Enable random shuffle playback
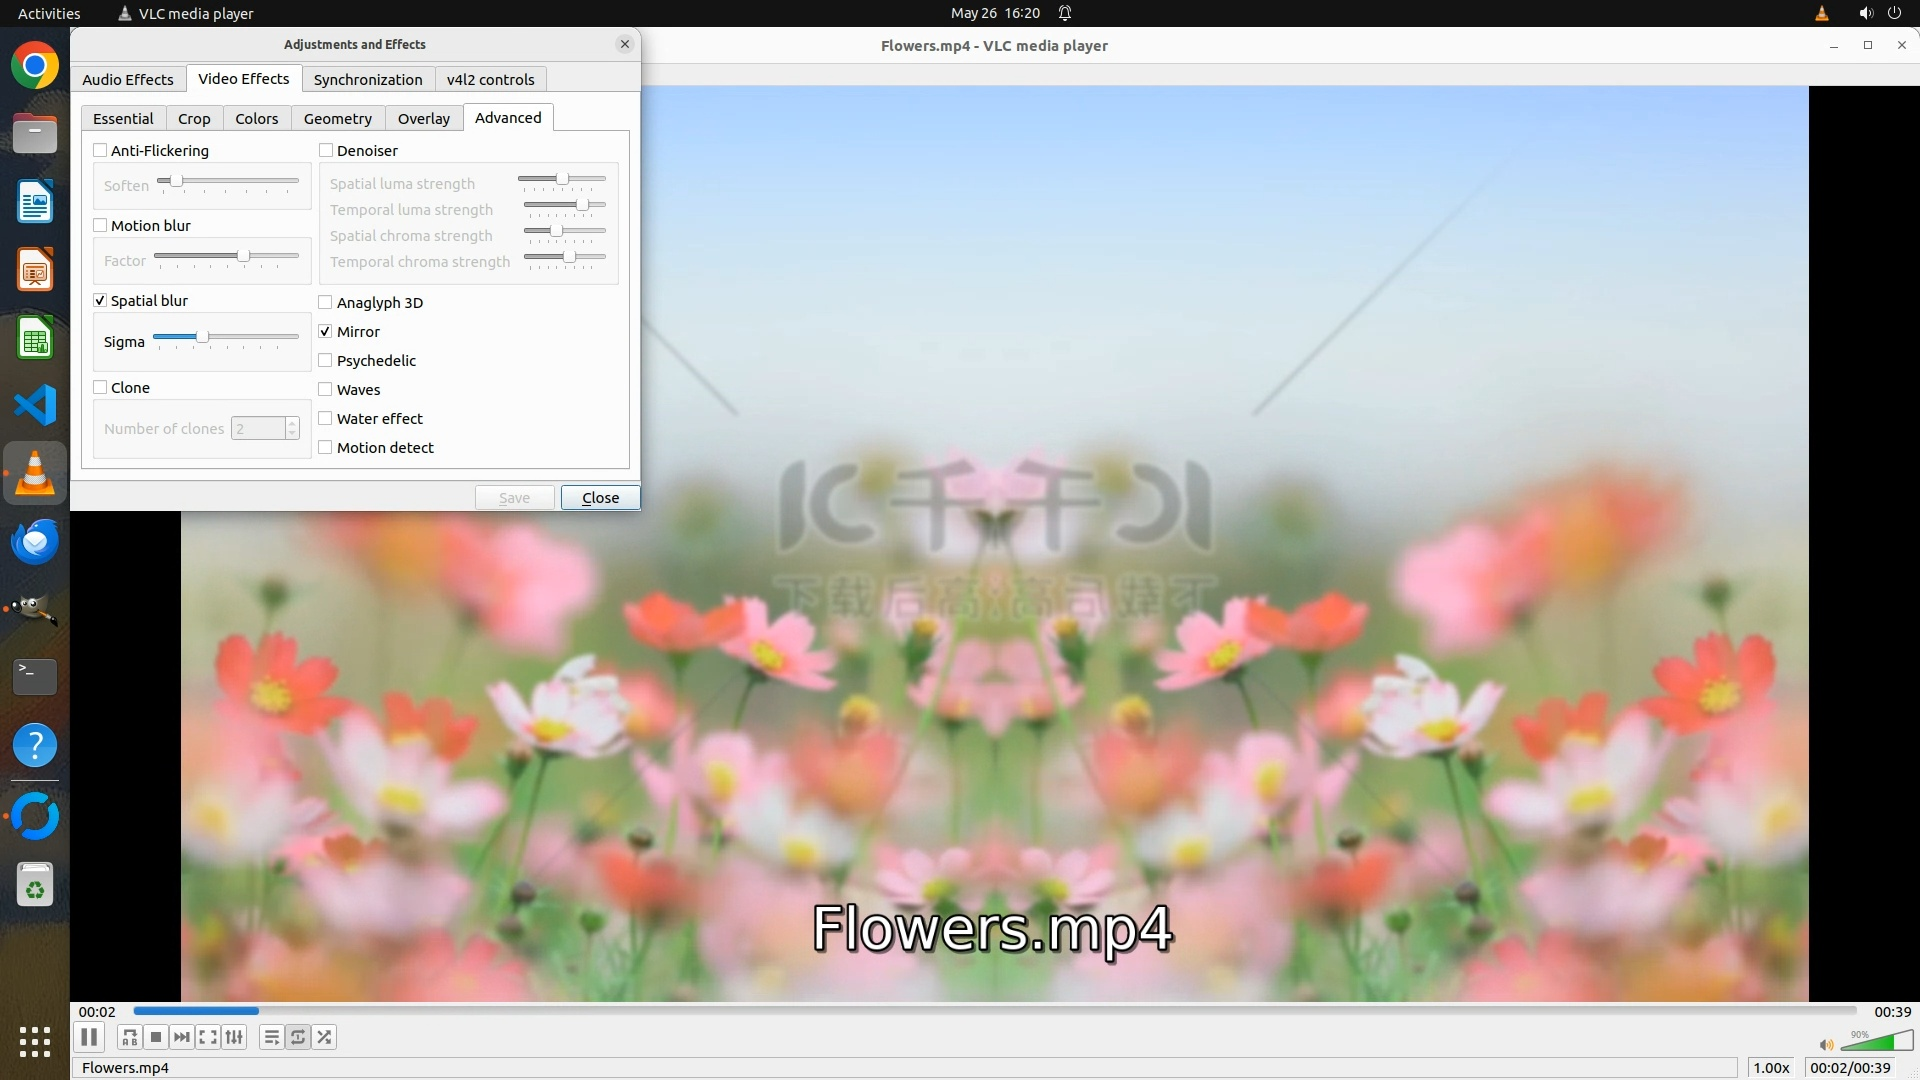The width and height of the screenshot is (1920, 1080). click(x=324, y=1037)
